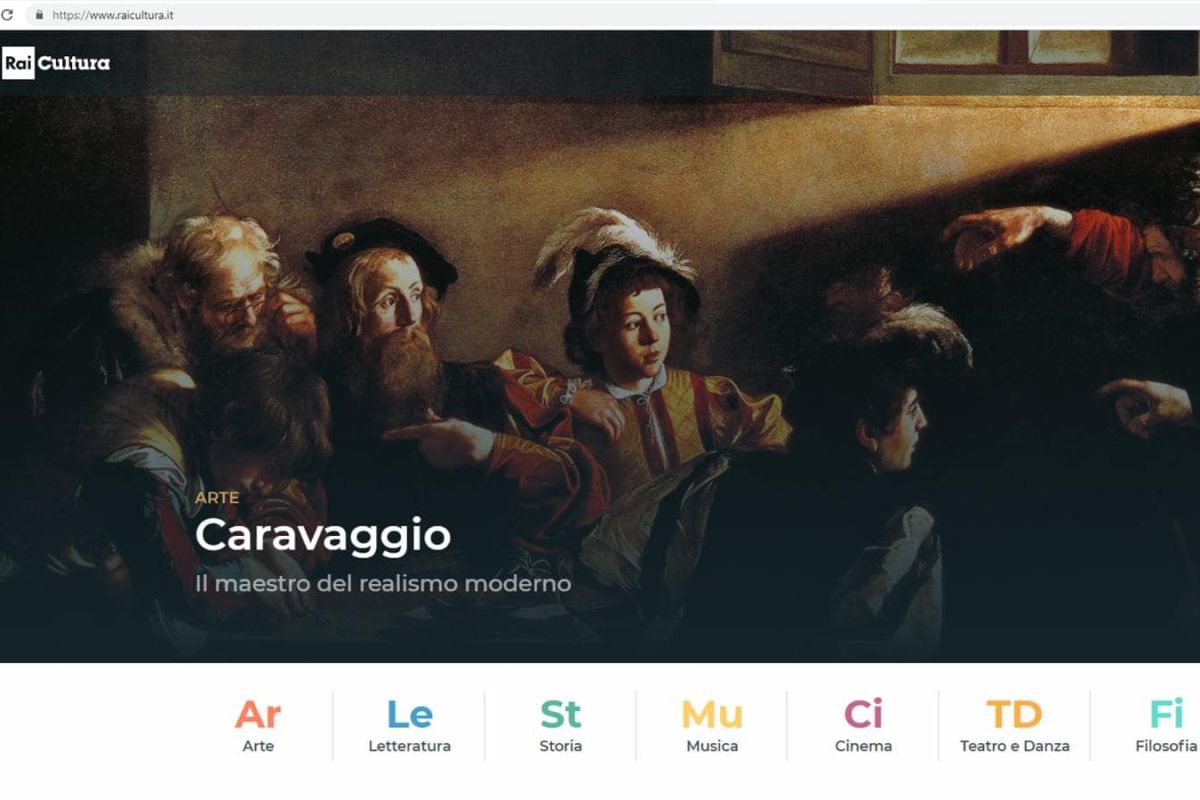Select the green 'St' letters icon
This screenshot has height=800, width=1200.
560,715
